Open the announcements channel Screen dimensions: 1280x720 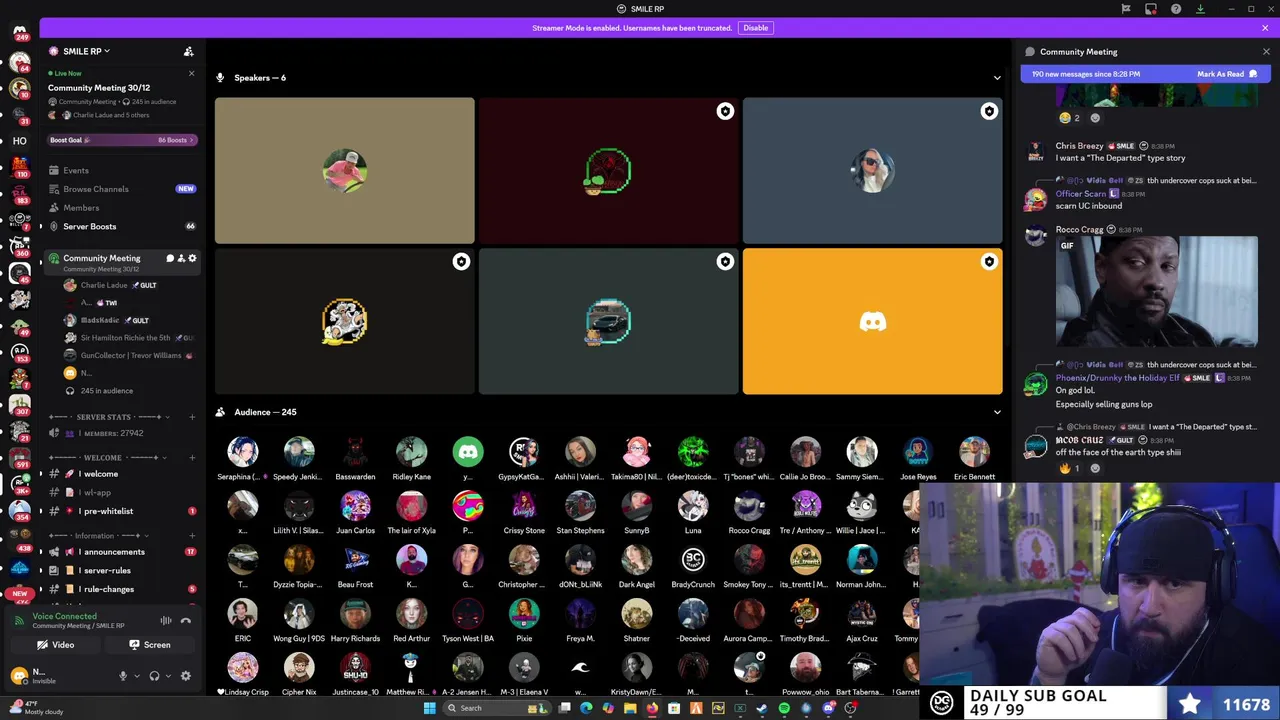coord(111,552)
